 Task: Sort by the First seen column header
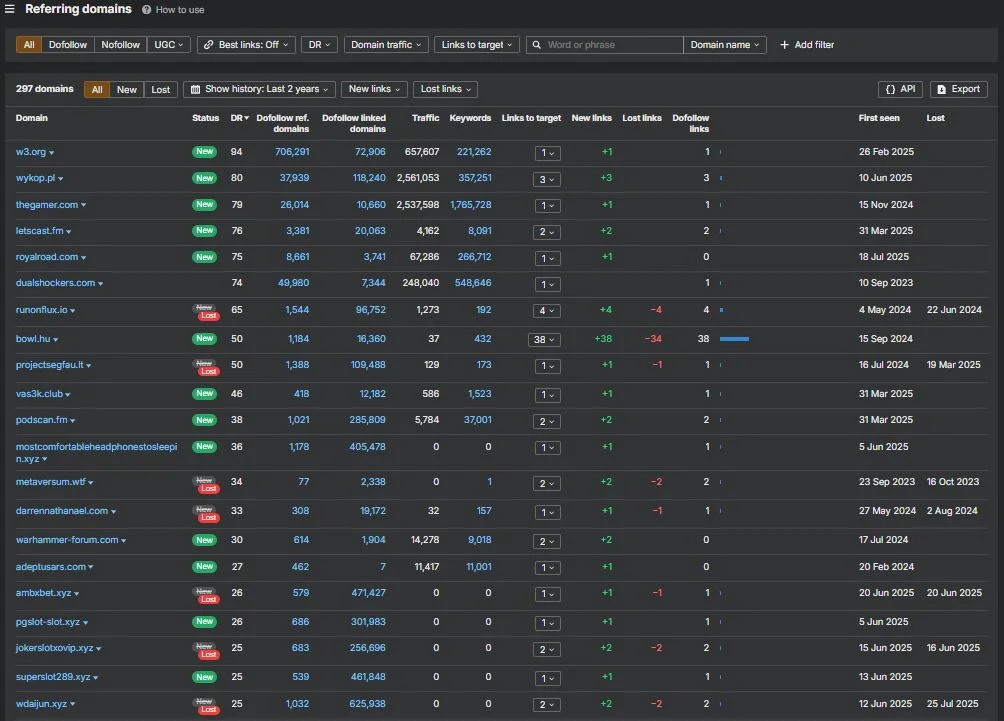(x=878, y=118)
